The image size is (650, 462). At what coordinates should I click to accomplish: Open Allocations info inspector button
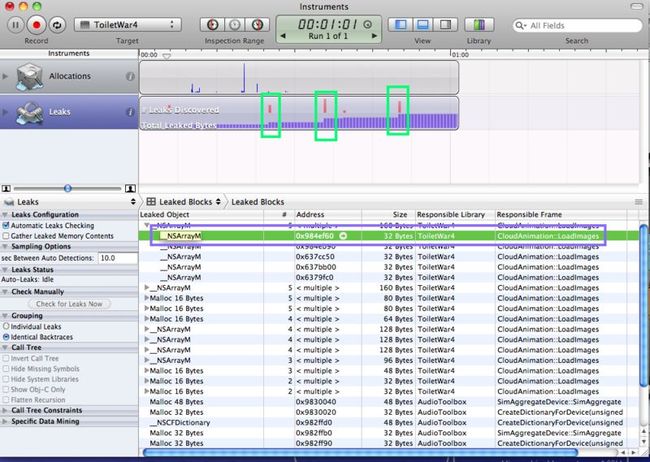[130, 76]
